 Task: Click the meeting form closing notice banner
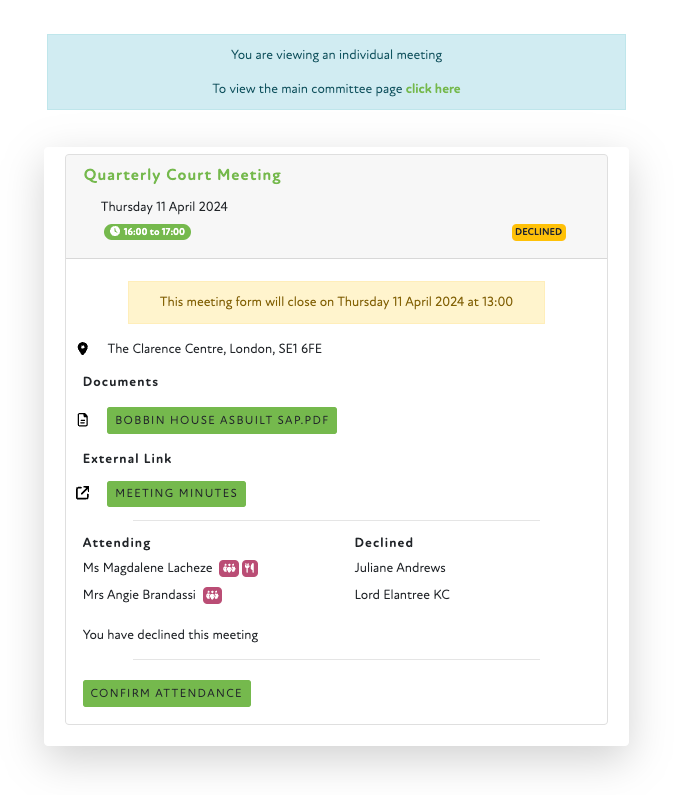click(x=336, y=302)
